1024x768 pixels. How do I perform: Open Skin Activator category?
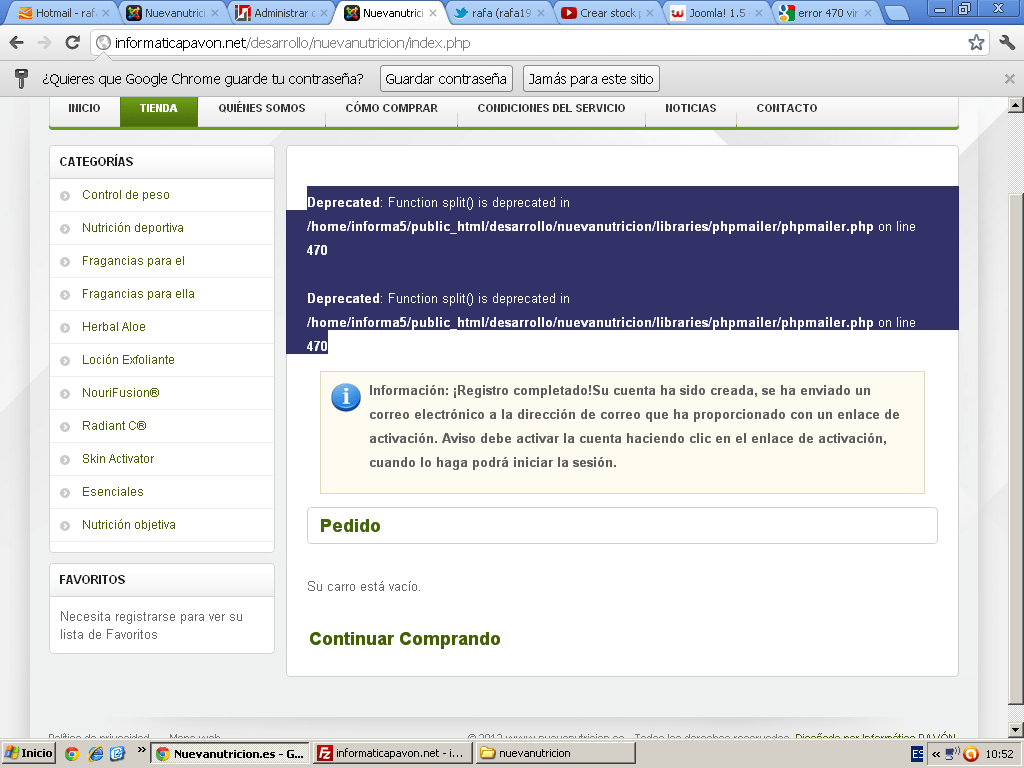coord(118,459)
